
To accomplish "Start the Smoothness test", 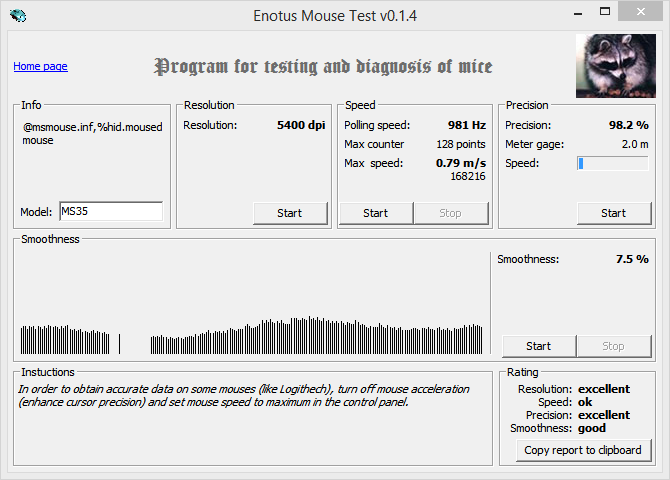I will (x=539, y=346).
